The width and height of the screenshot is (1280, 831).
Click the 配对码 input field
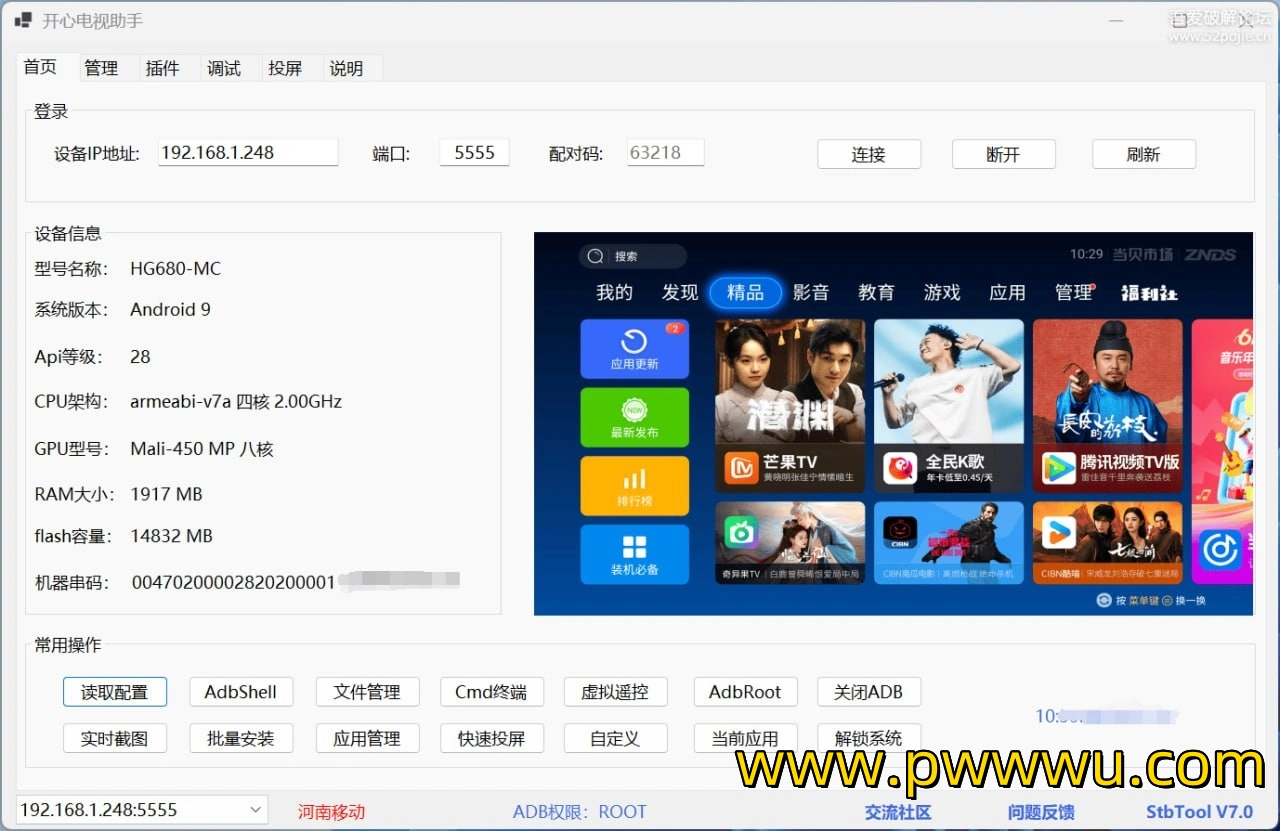666,153
